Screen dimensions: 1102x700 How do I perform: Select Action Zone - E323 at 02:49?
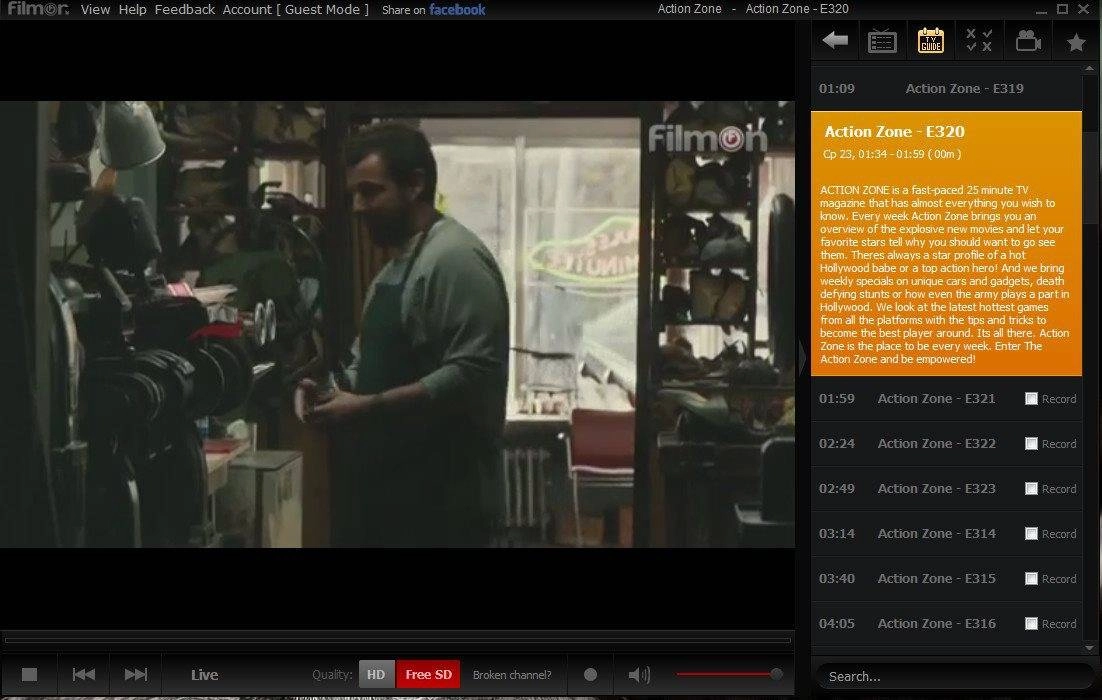[x=946, y=488]
